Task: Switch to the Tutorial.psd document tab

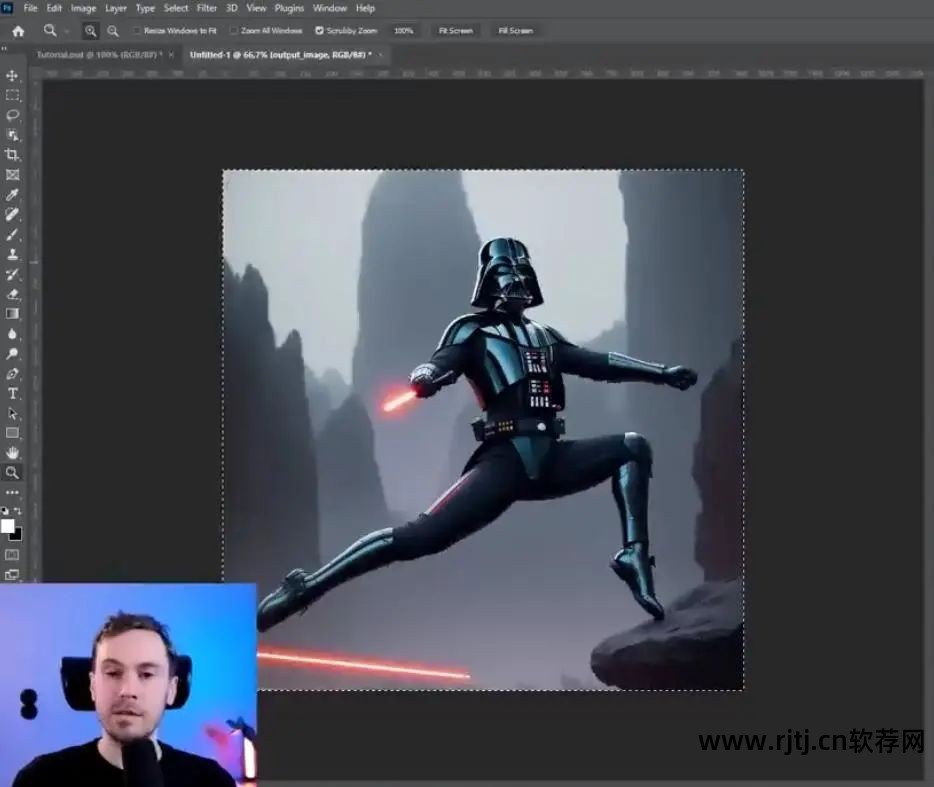Action: point(98,55)
